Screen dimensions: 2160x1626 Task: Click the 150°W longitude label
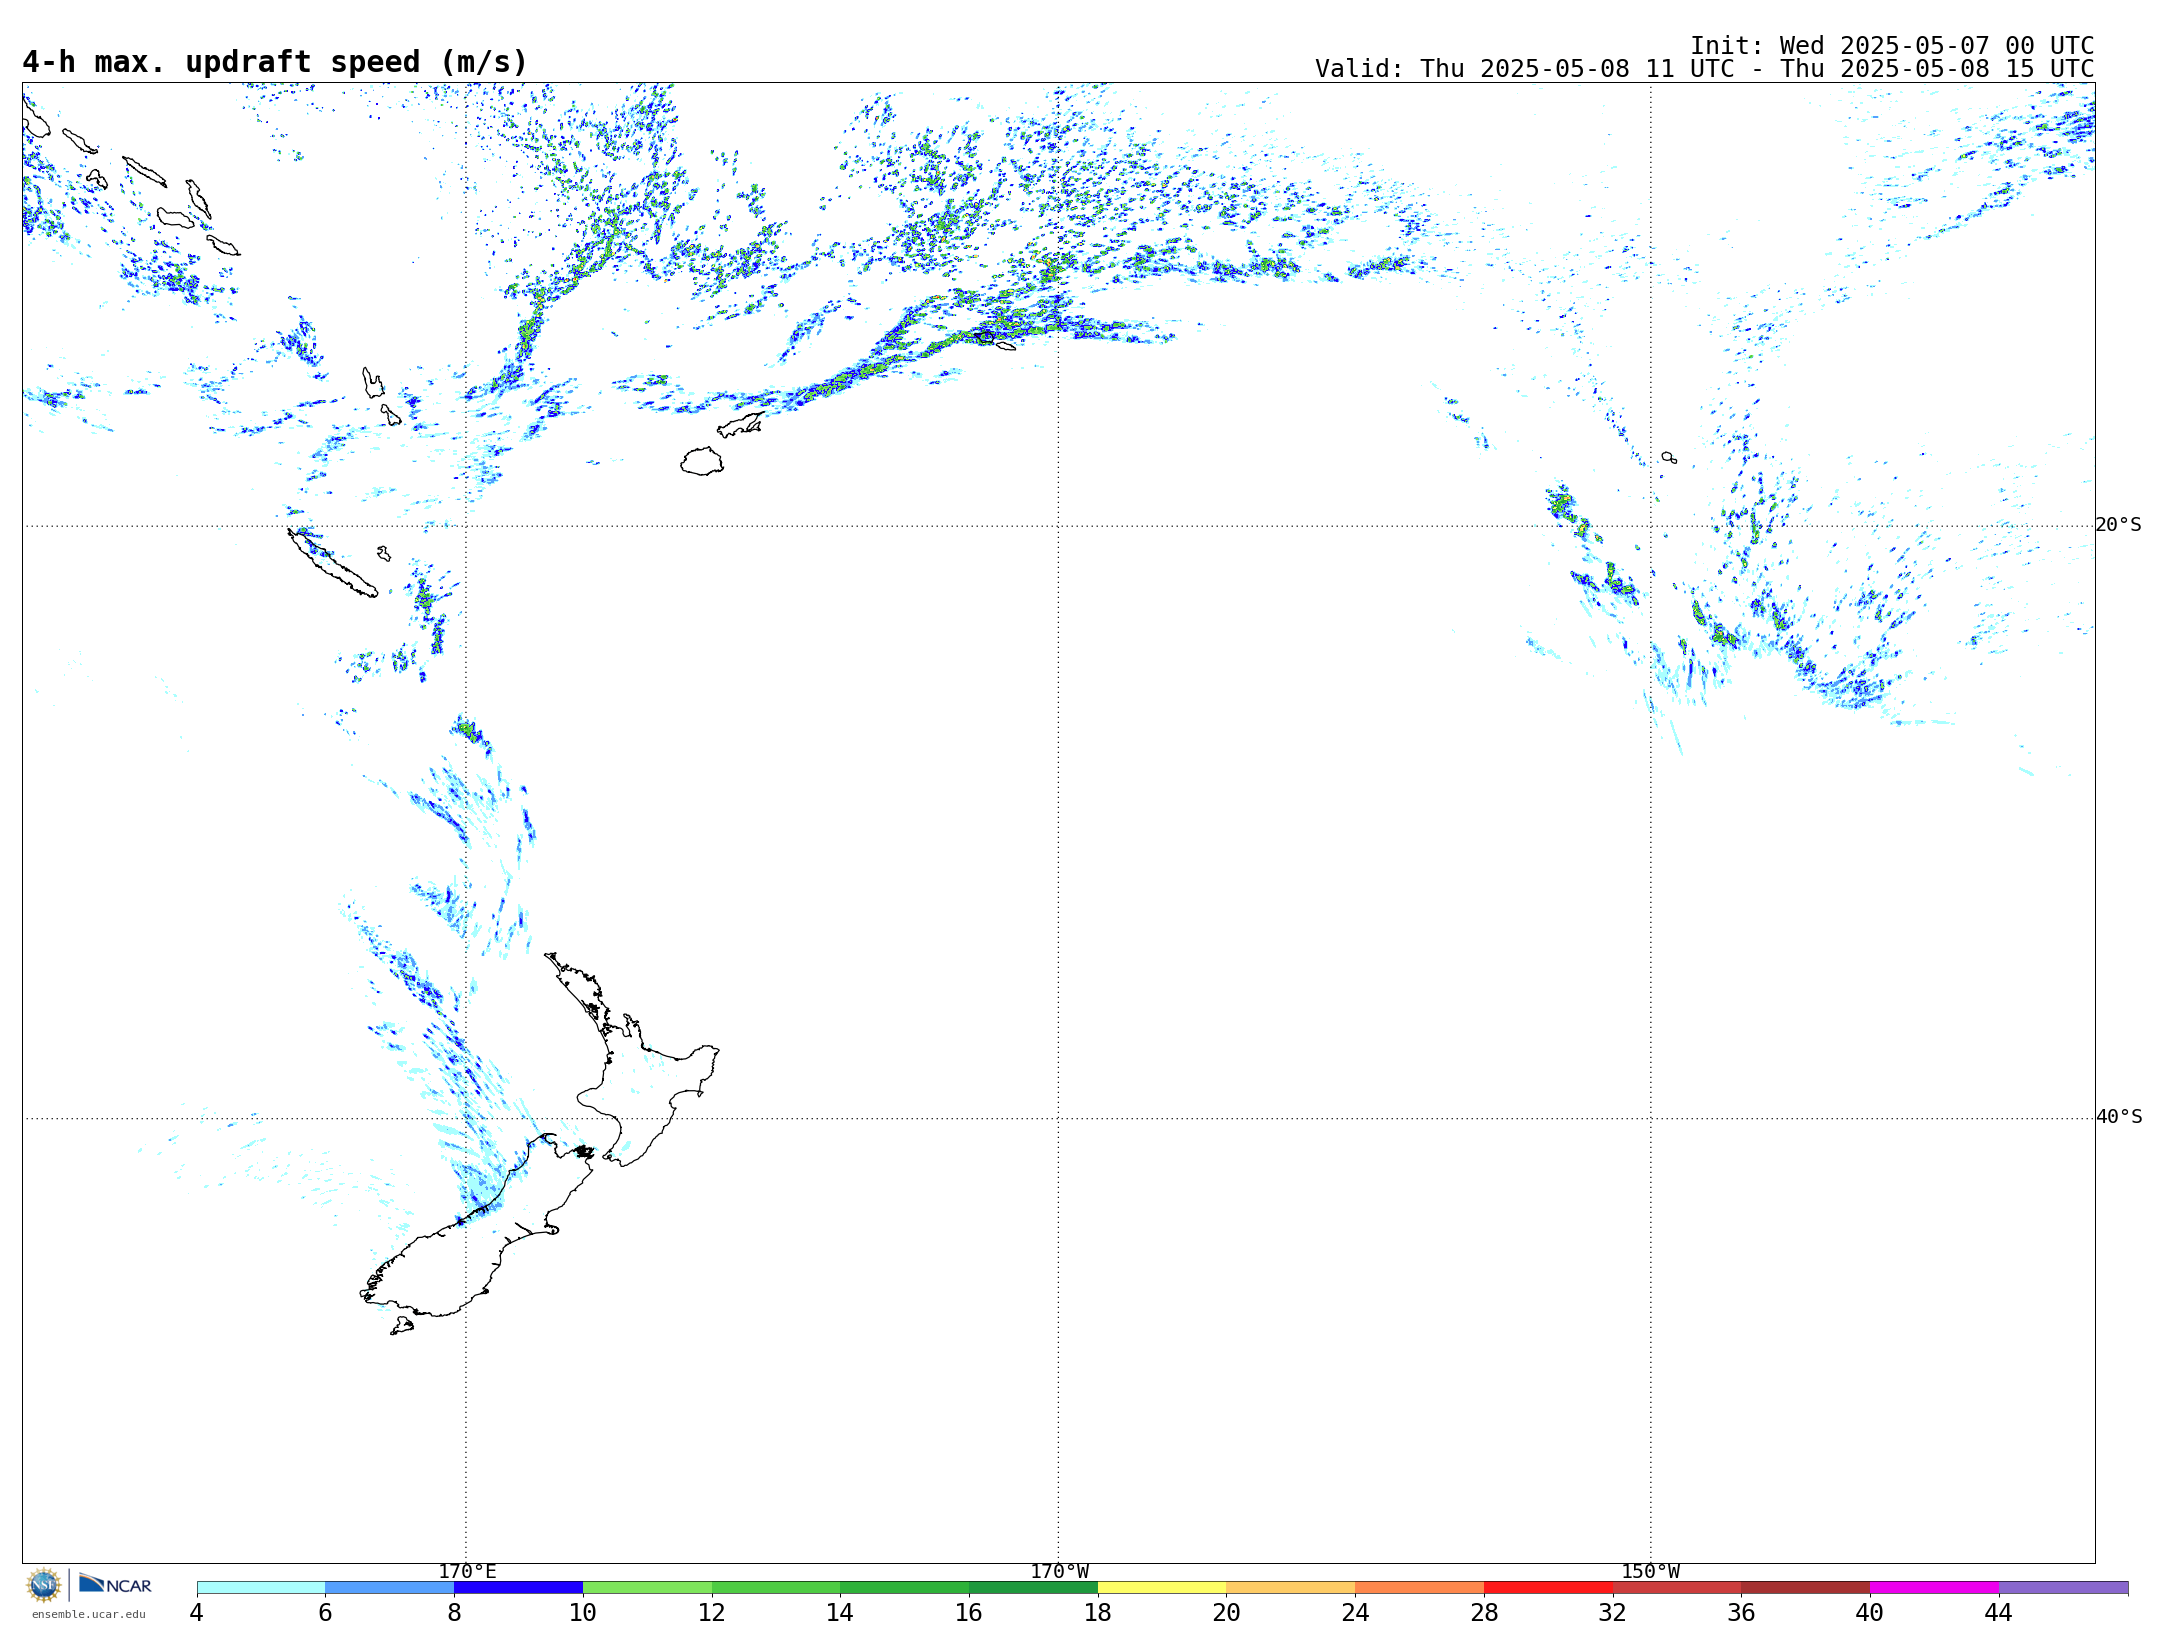pos(1650,1571)
